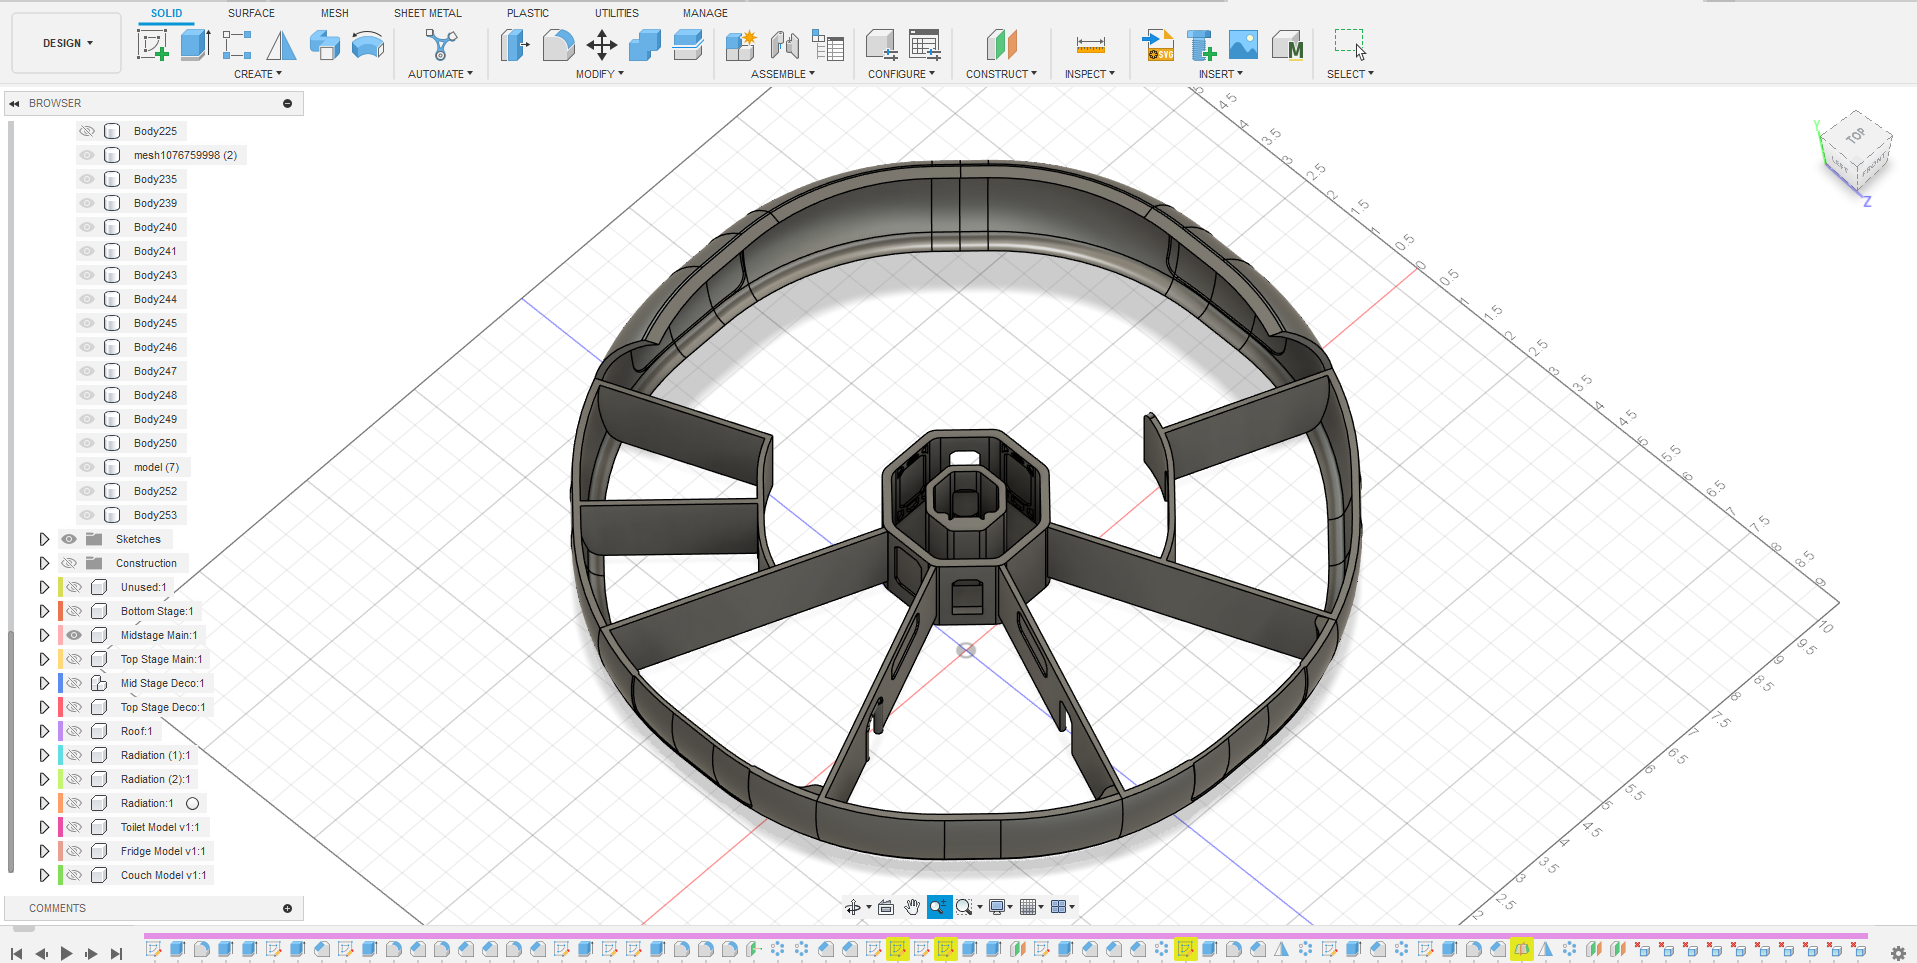
Task: Open the CONSTRUCT menu
Action: (x=1001, y=74)
